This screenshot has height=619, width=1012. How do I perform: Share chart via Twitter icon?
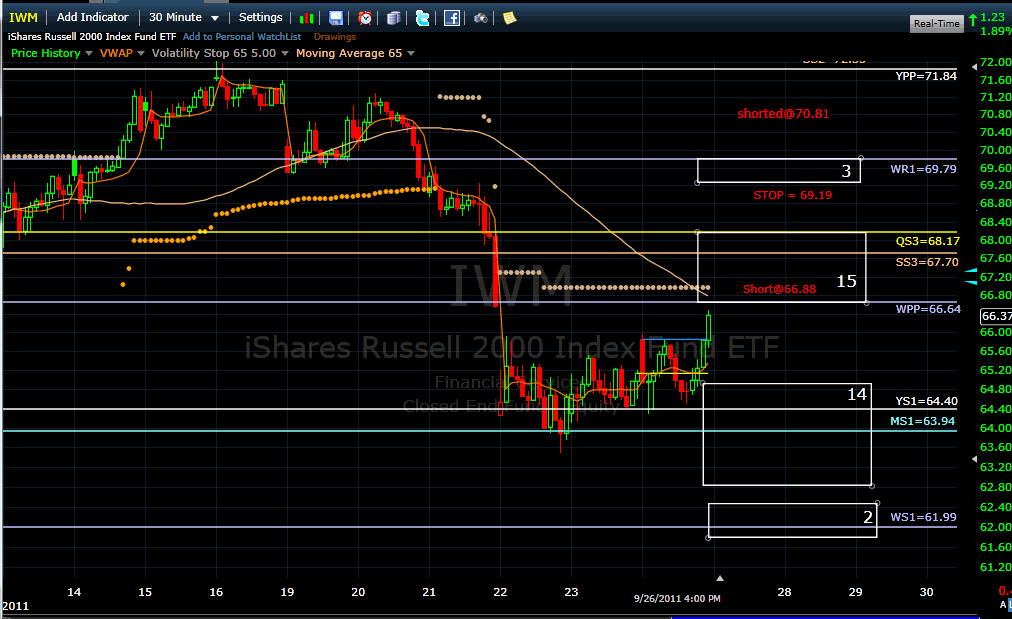pyautogui.click(x=423, y=18)
